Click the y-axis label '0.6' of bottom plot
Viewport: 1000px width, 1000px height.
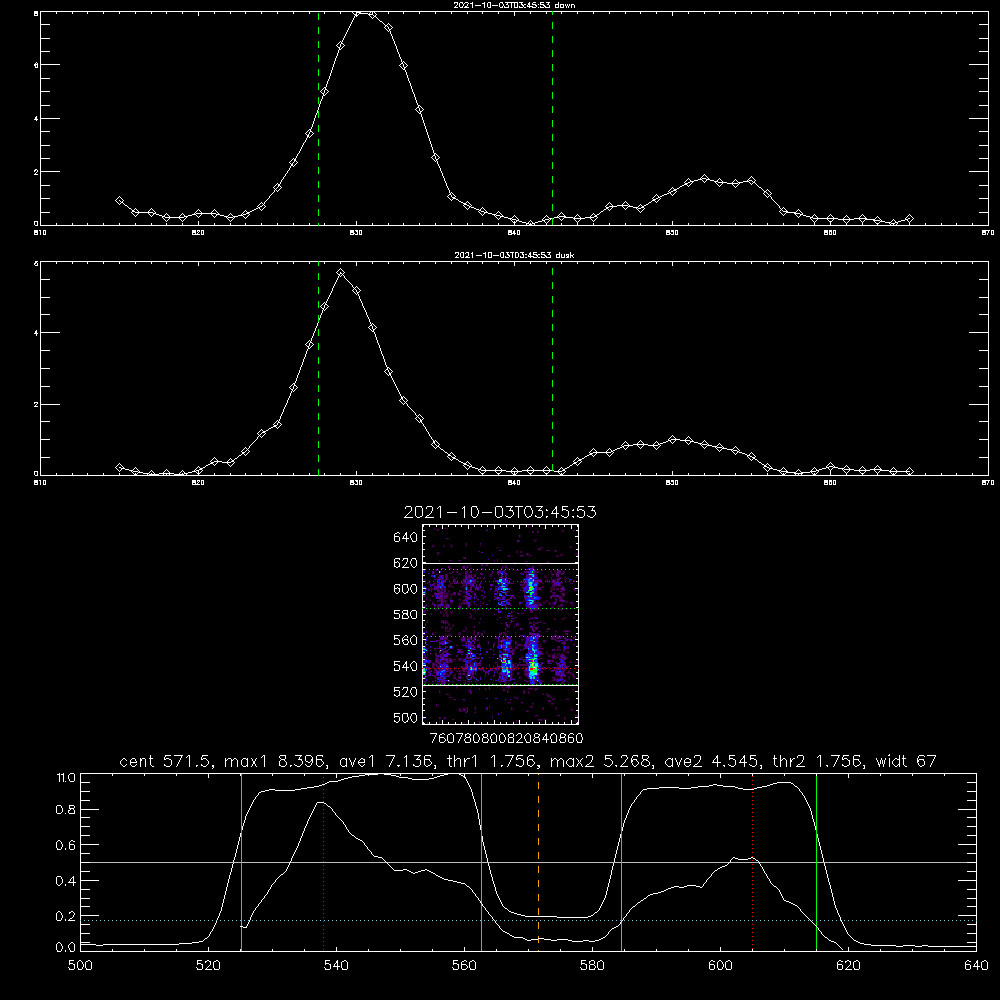point(66,845)
